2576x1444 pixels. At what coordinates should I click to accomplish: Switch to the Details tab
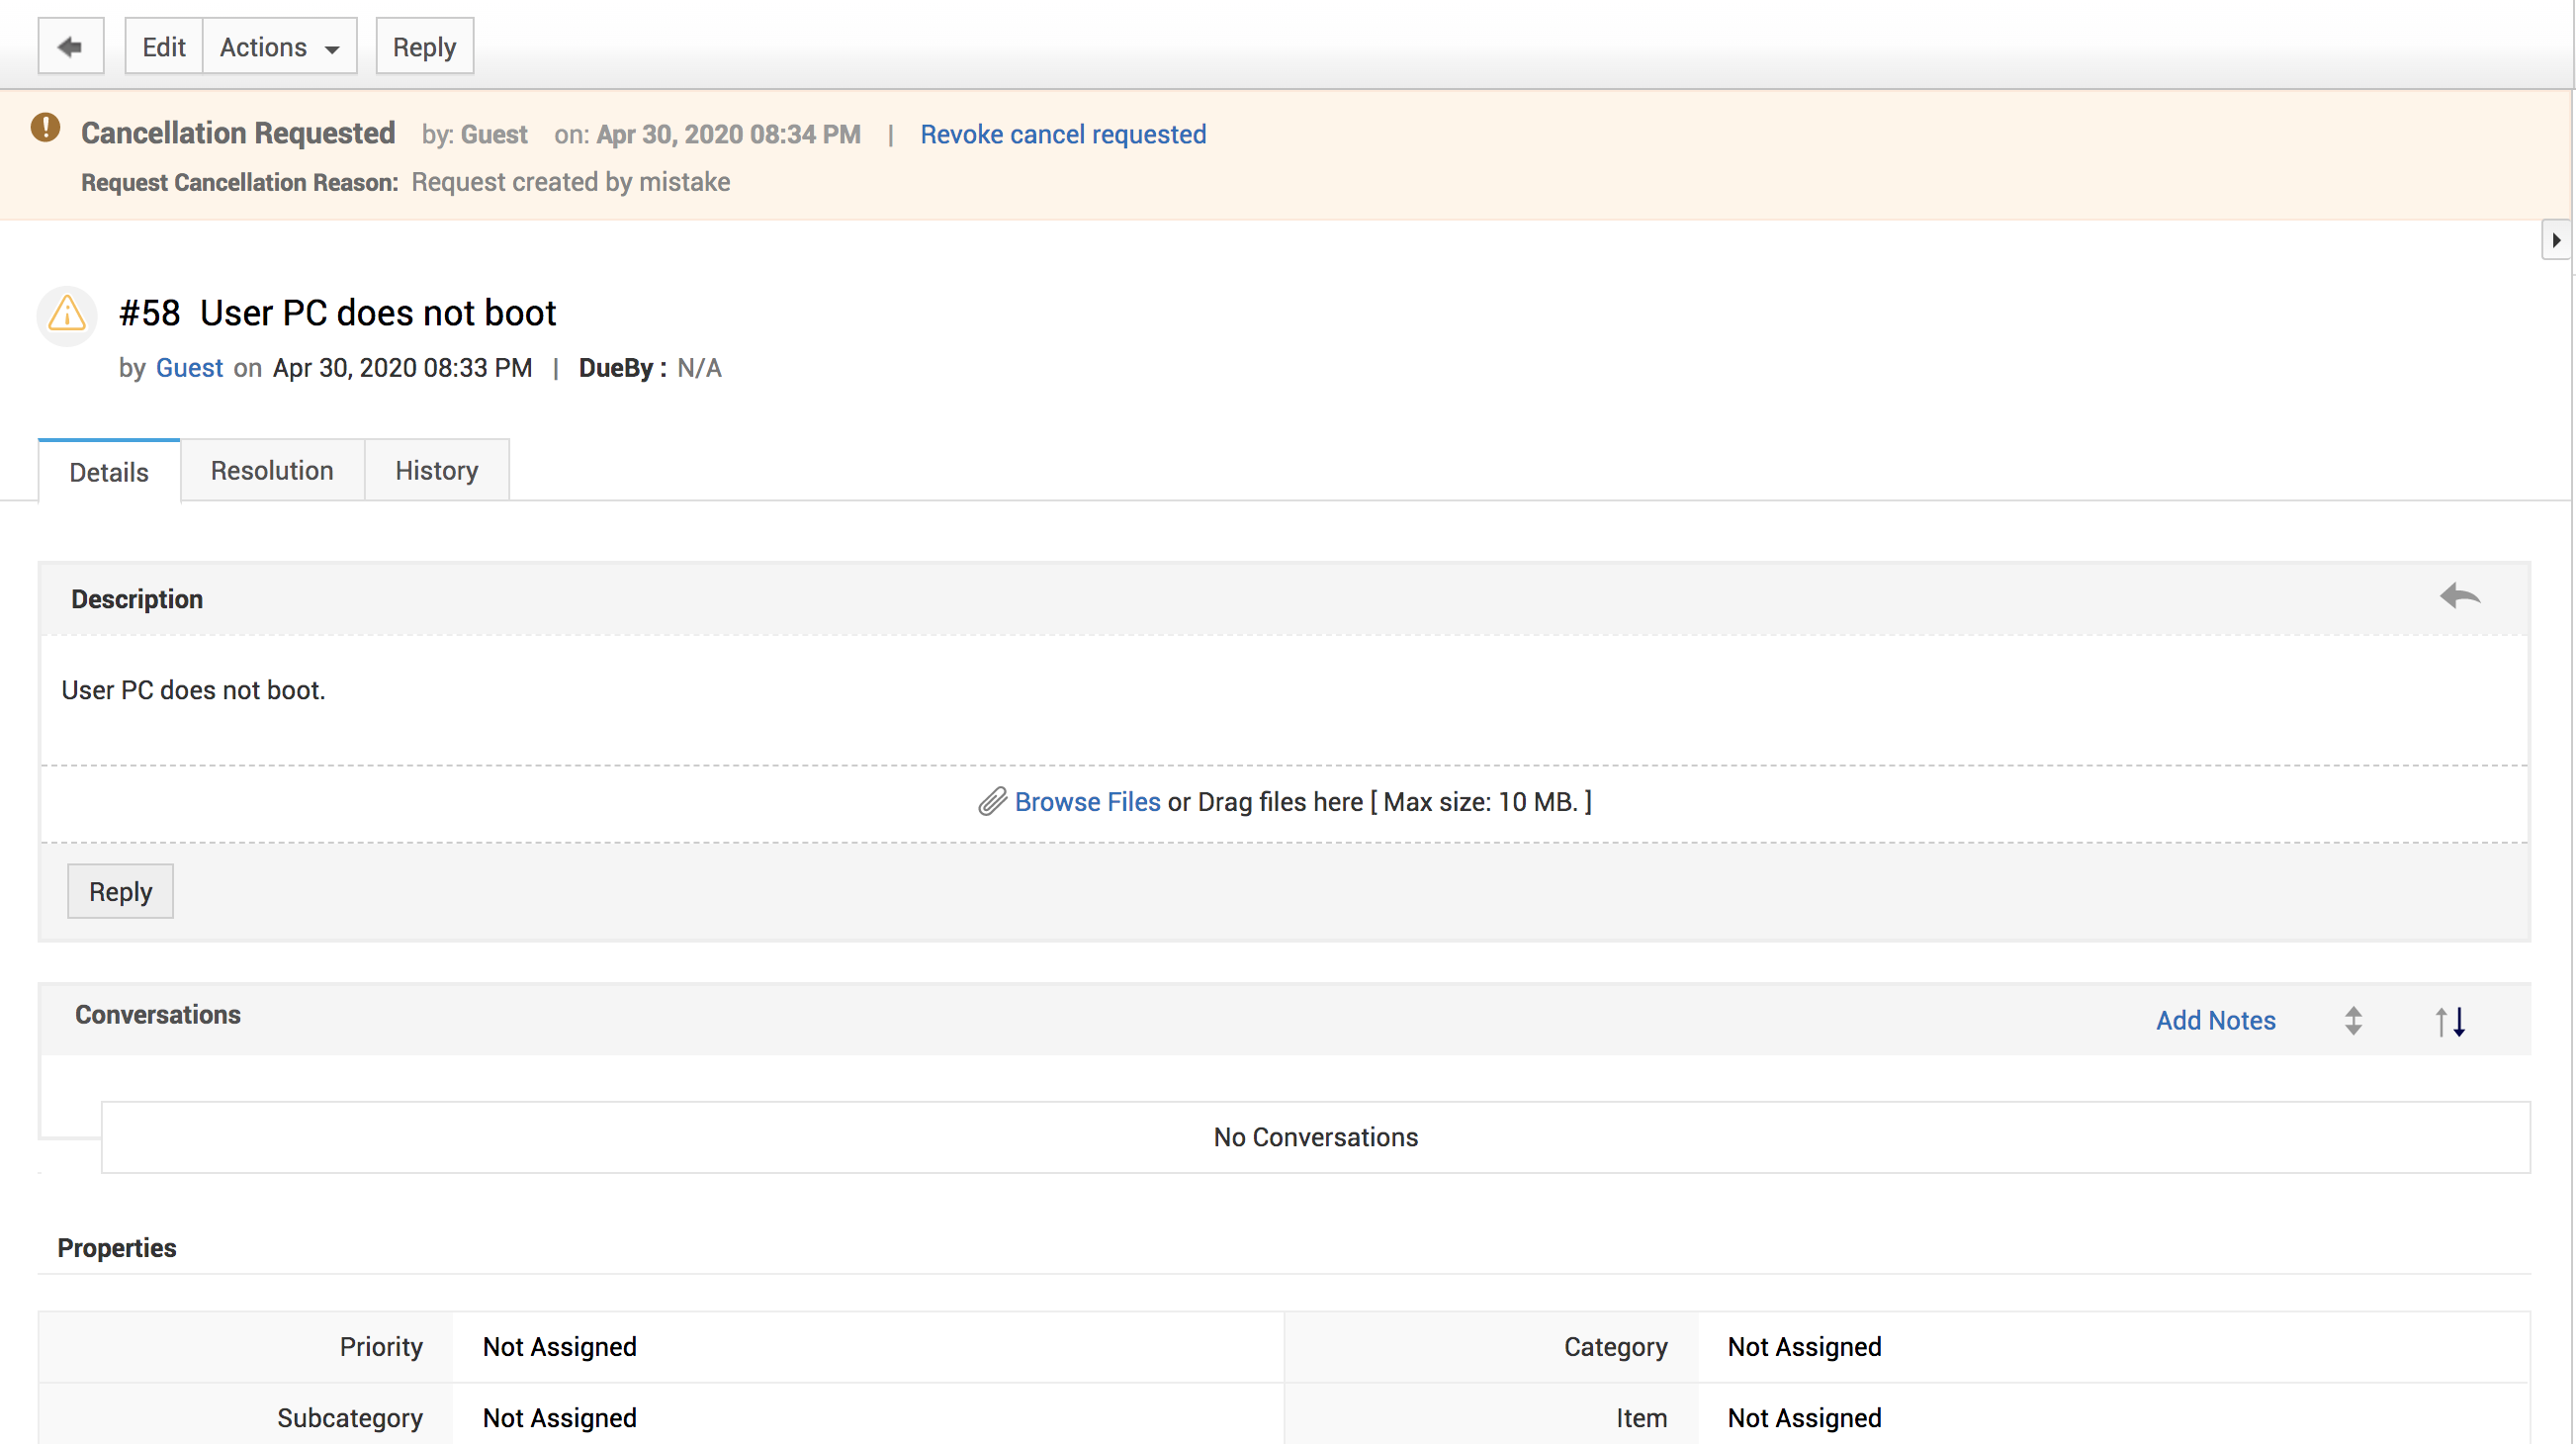pos(109,471)
